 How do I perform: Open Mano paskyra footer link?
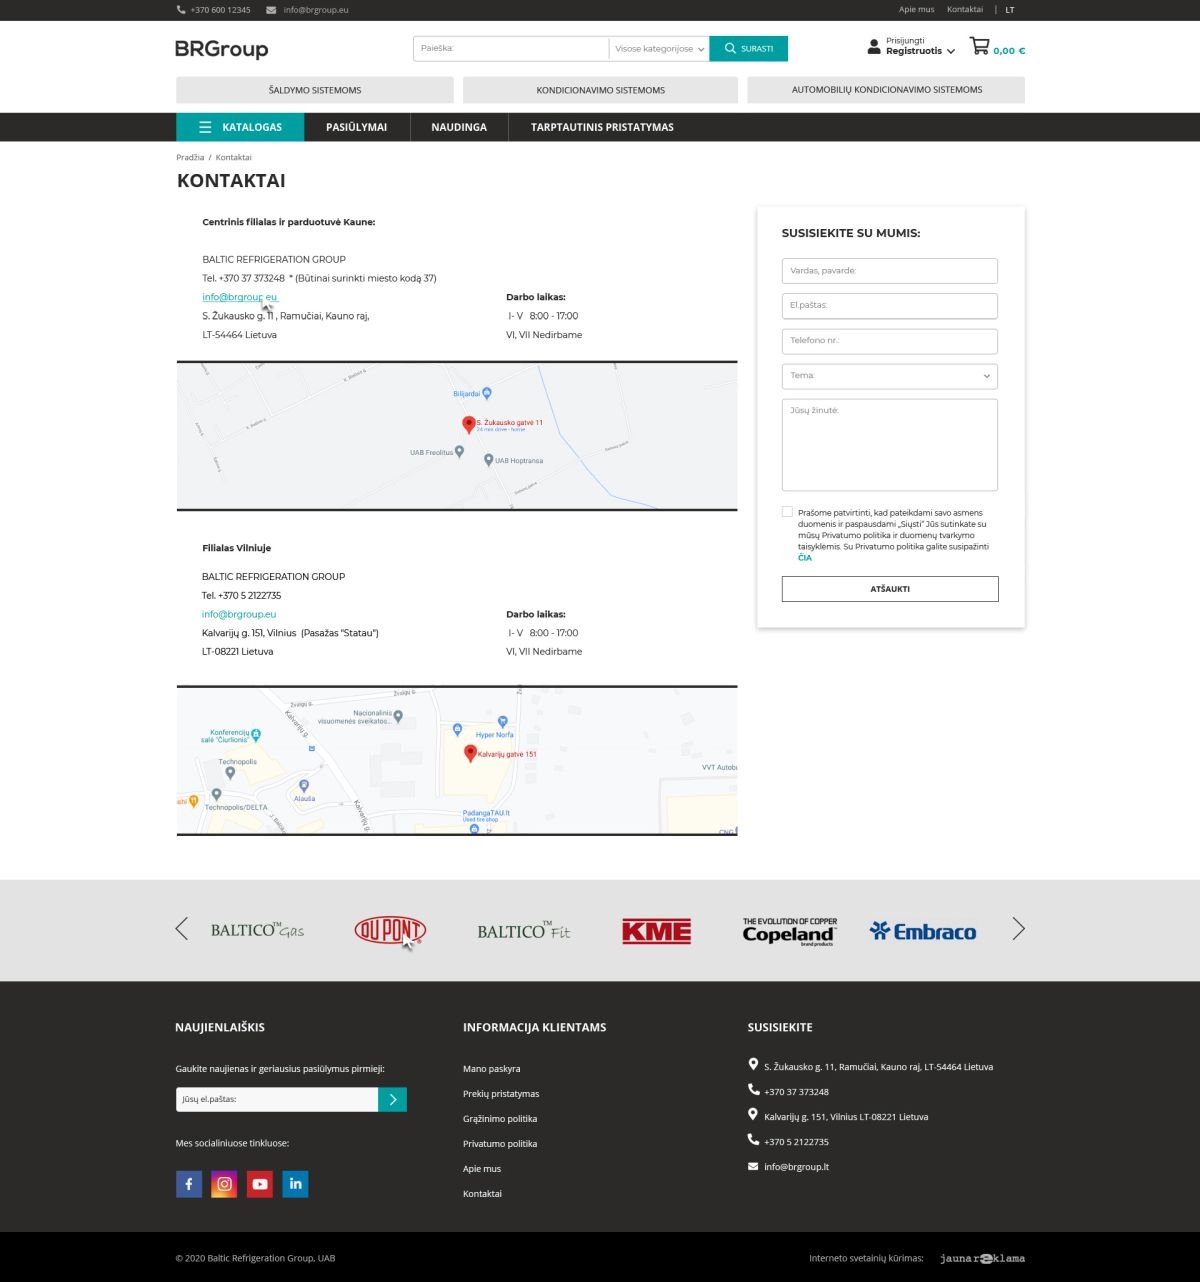coord(491,1069)
